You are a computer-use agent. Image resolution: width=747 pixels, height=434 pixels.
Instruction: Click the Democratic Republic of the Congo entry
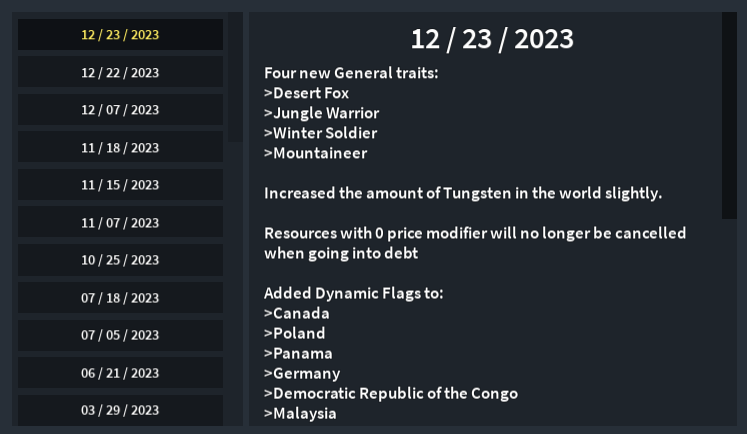click(x=391, y=393)
